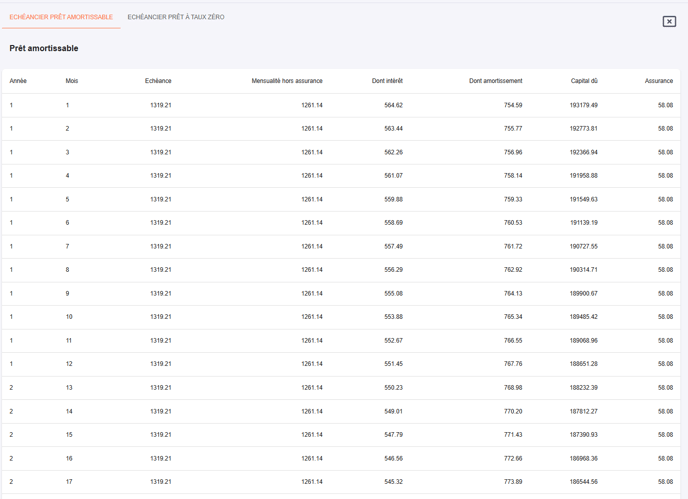Select the interest value 553.88

pos(393,317)
